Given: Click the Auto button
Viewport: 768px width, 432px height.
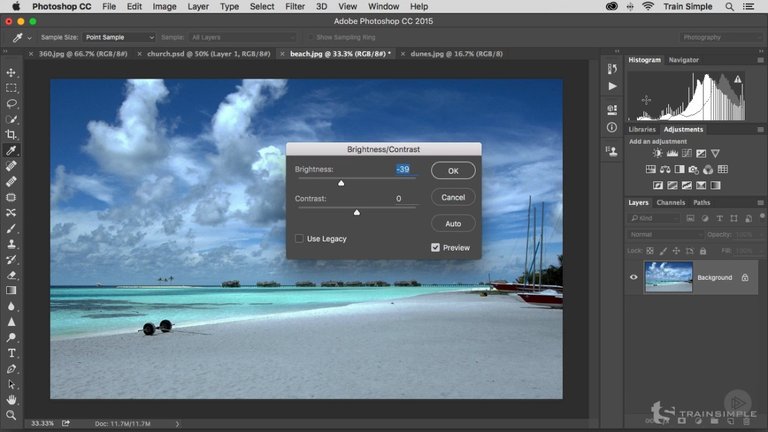Looking at the screenshot, I should (x=453, y=223).
